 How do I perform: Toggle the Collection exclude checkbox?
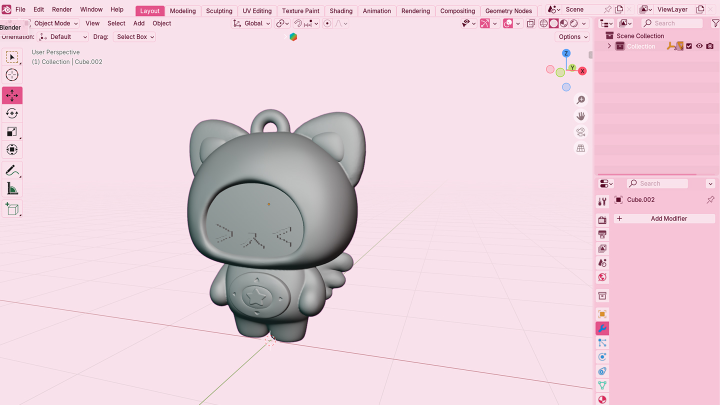pos(689,46)
